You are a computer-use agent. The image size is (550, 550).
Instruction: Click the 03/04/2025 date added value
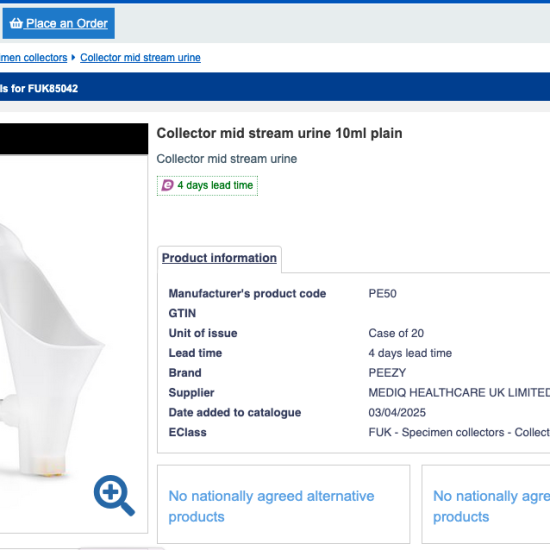(x=397, y=412)
